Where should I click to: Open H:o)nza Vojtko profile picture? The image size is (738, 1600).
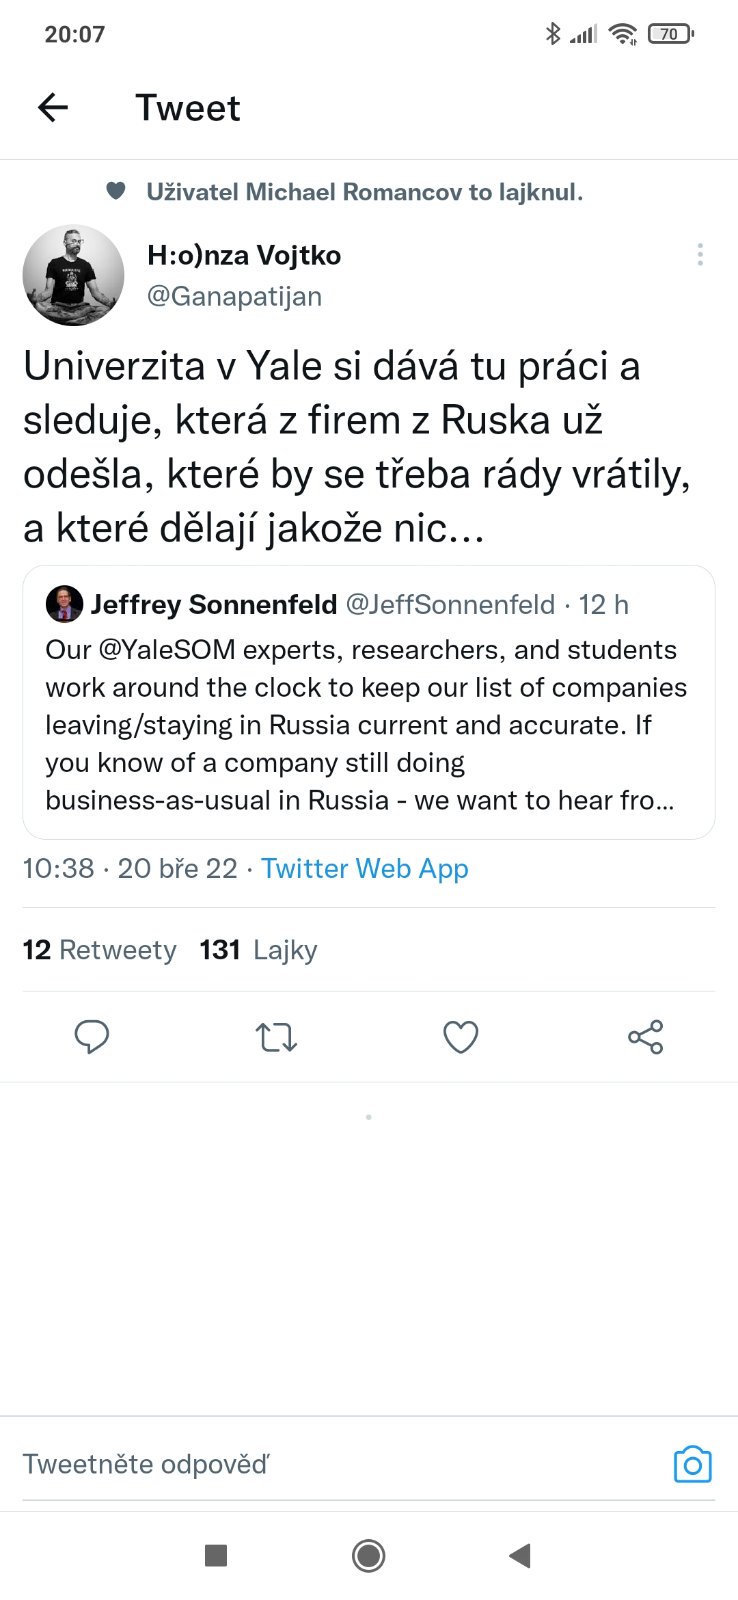pos(73,275)
